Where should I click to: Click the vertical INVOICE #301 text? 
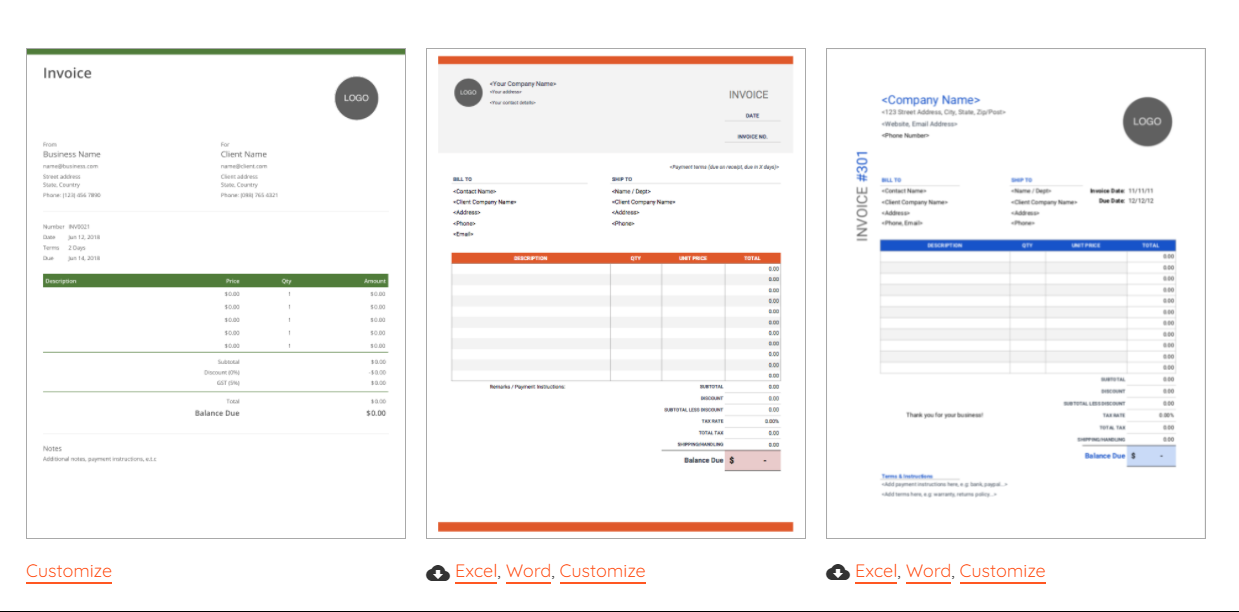[862, 196]
